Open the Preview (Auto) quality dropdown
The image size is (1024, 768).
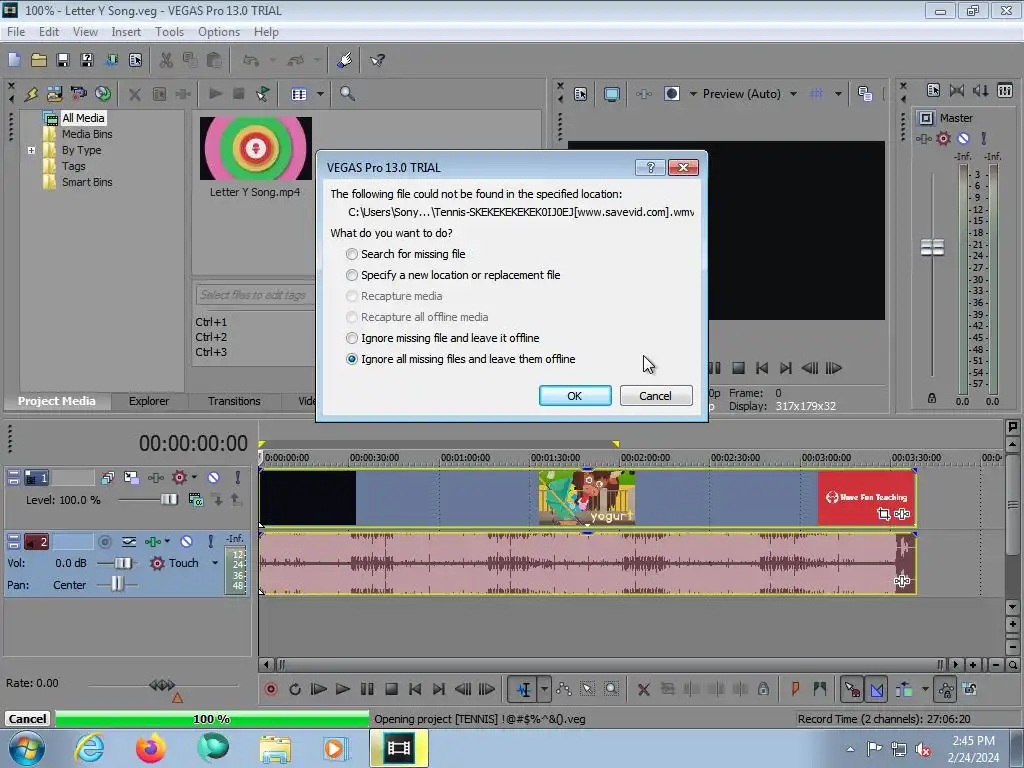pos(793,94)
